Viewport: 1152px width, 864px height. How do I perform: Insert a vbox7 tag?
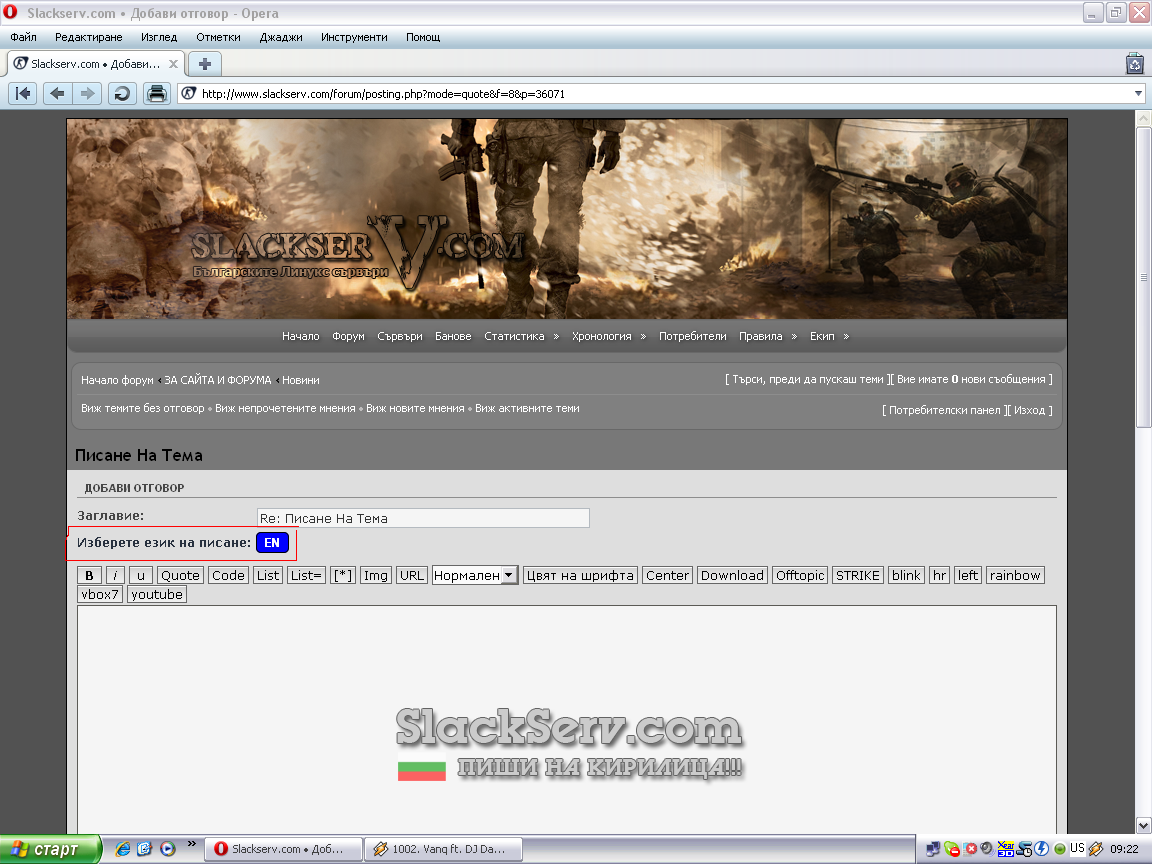tap(100, 594)
